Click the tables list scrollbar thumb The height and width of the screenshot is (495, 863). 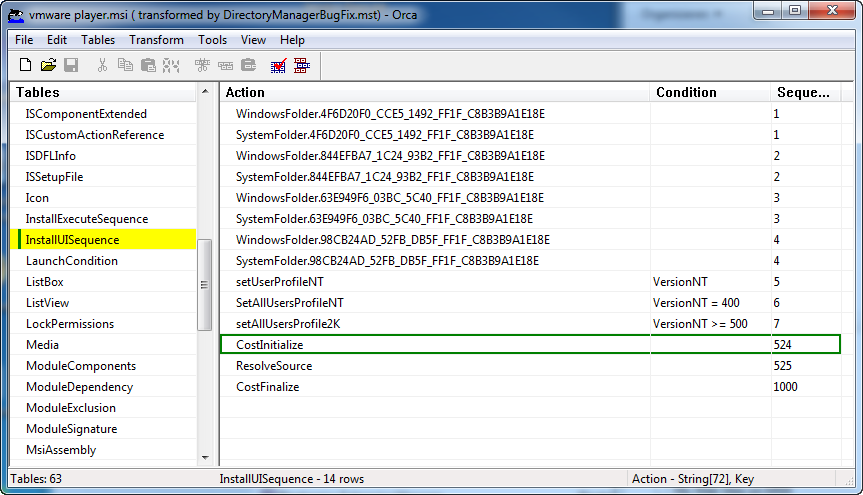coord(205,285)
